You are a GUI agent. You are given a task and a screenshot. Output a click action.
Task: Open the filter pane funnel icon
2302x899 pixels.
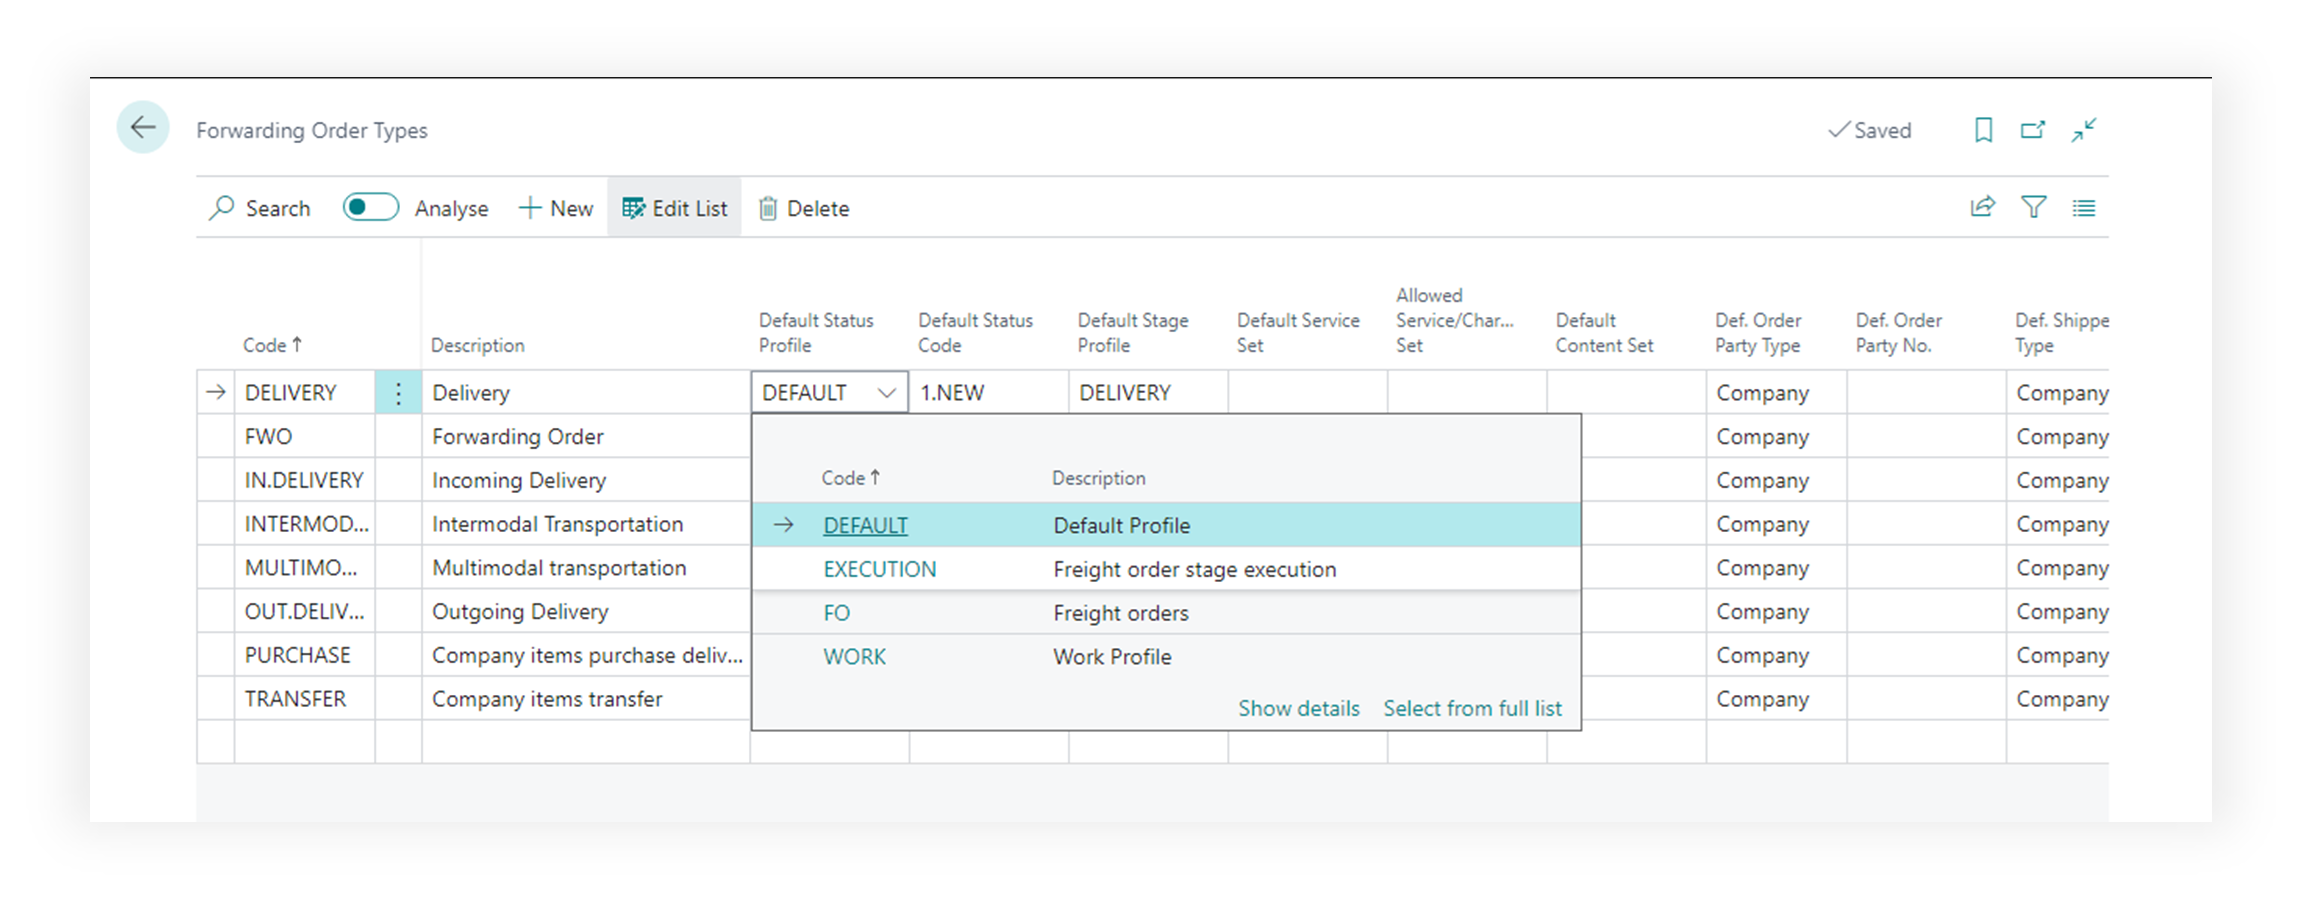[2033, 207]
